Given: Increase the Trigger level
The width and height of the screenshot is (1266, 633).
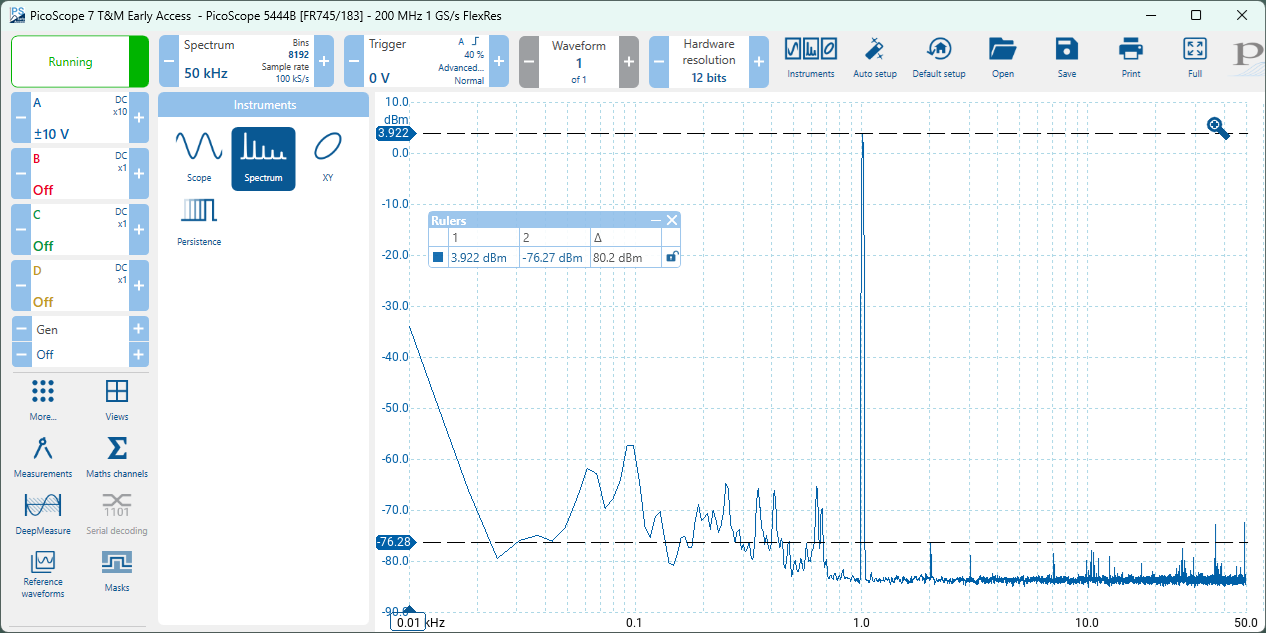Looking at the screenshot, I should 499,62.
